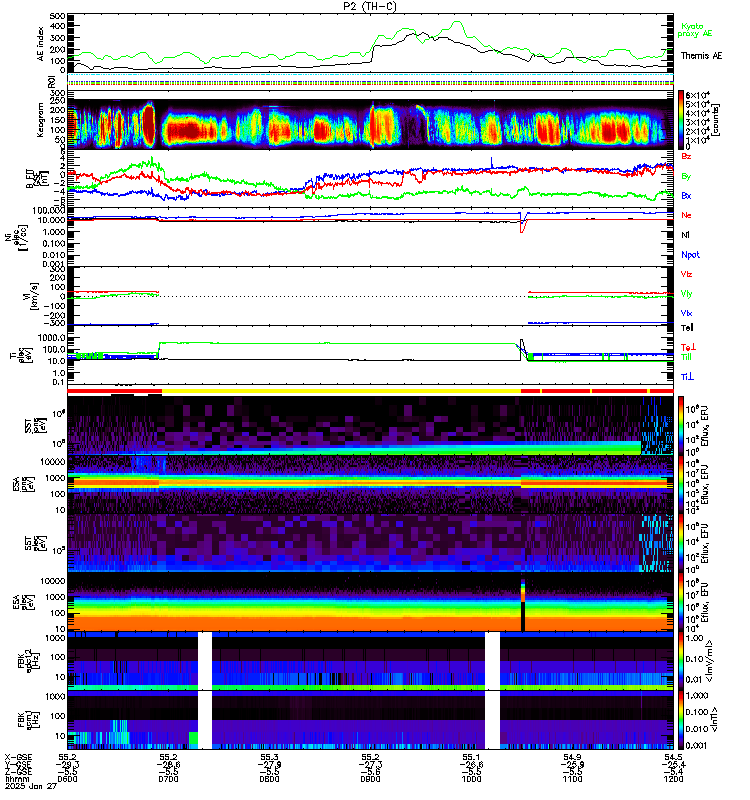Click the "Keogram" axis label
Viewport: 750px width, 800px height.
[40, 119]
